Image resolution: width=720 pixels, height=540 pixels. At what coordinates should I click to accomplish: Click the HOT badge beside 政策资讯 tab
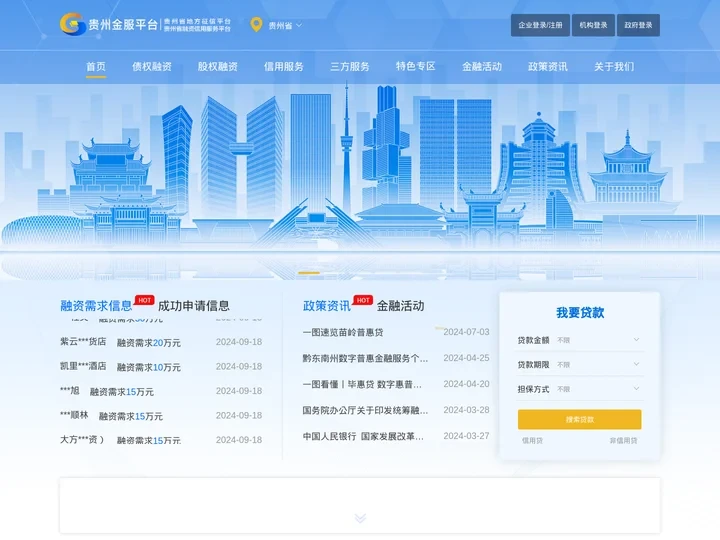pyautogui.click(x=363, y=300)
